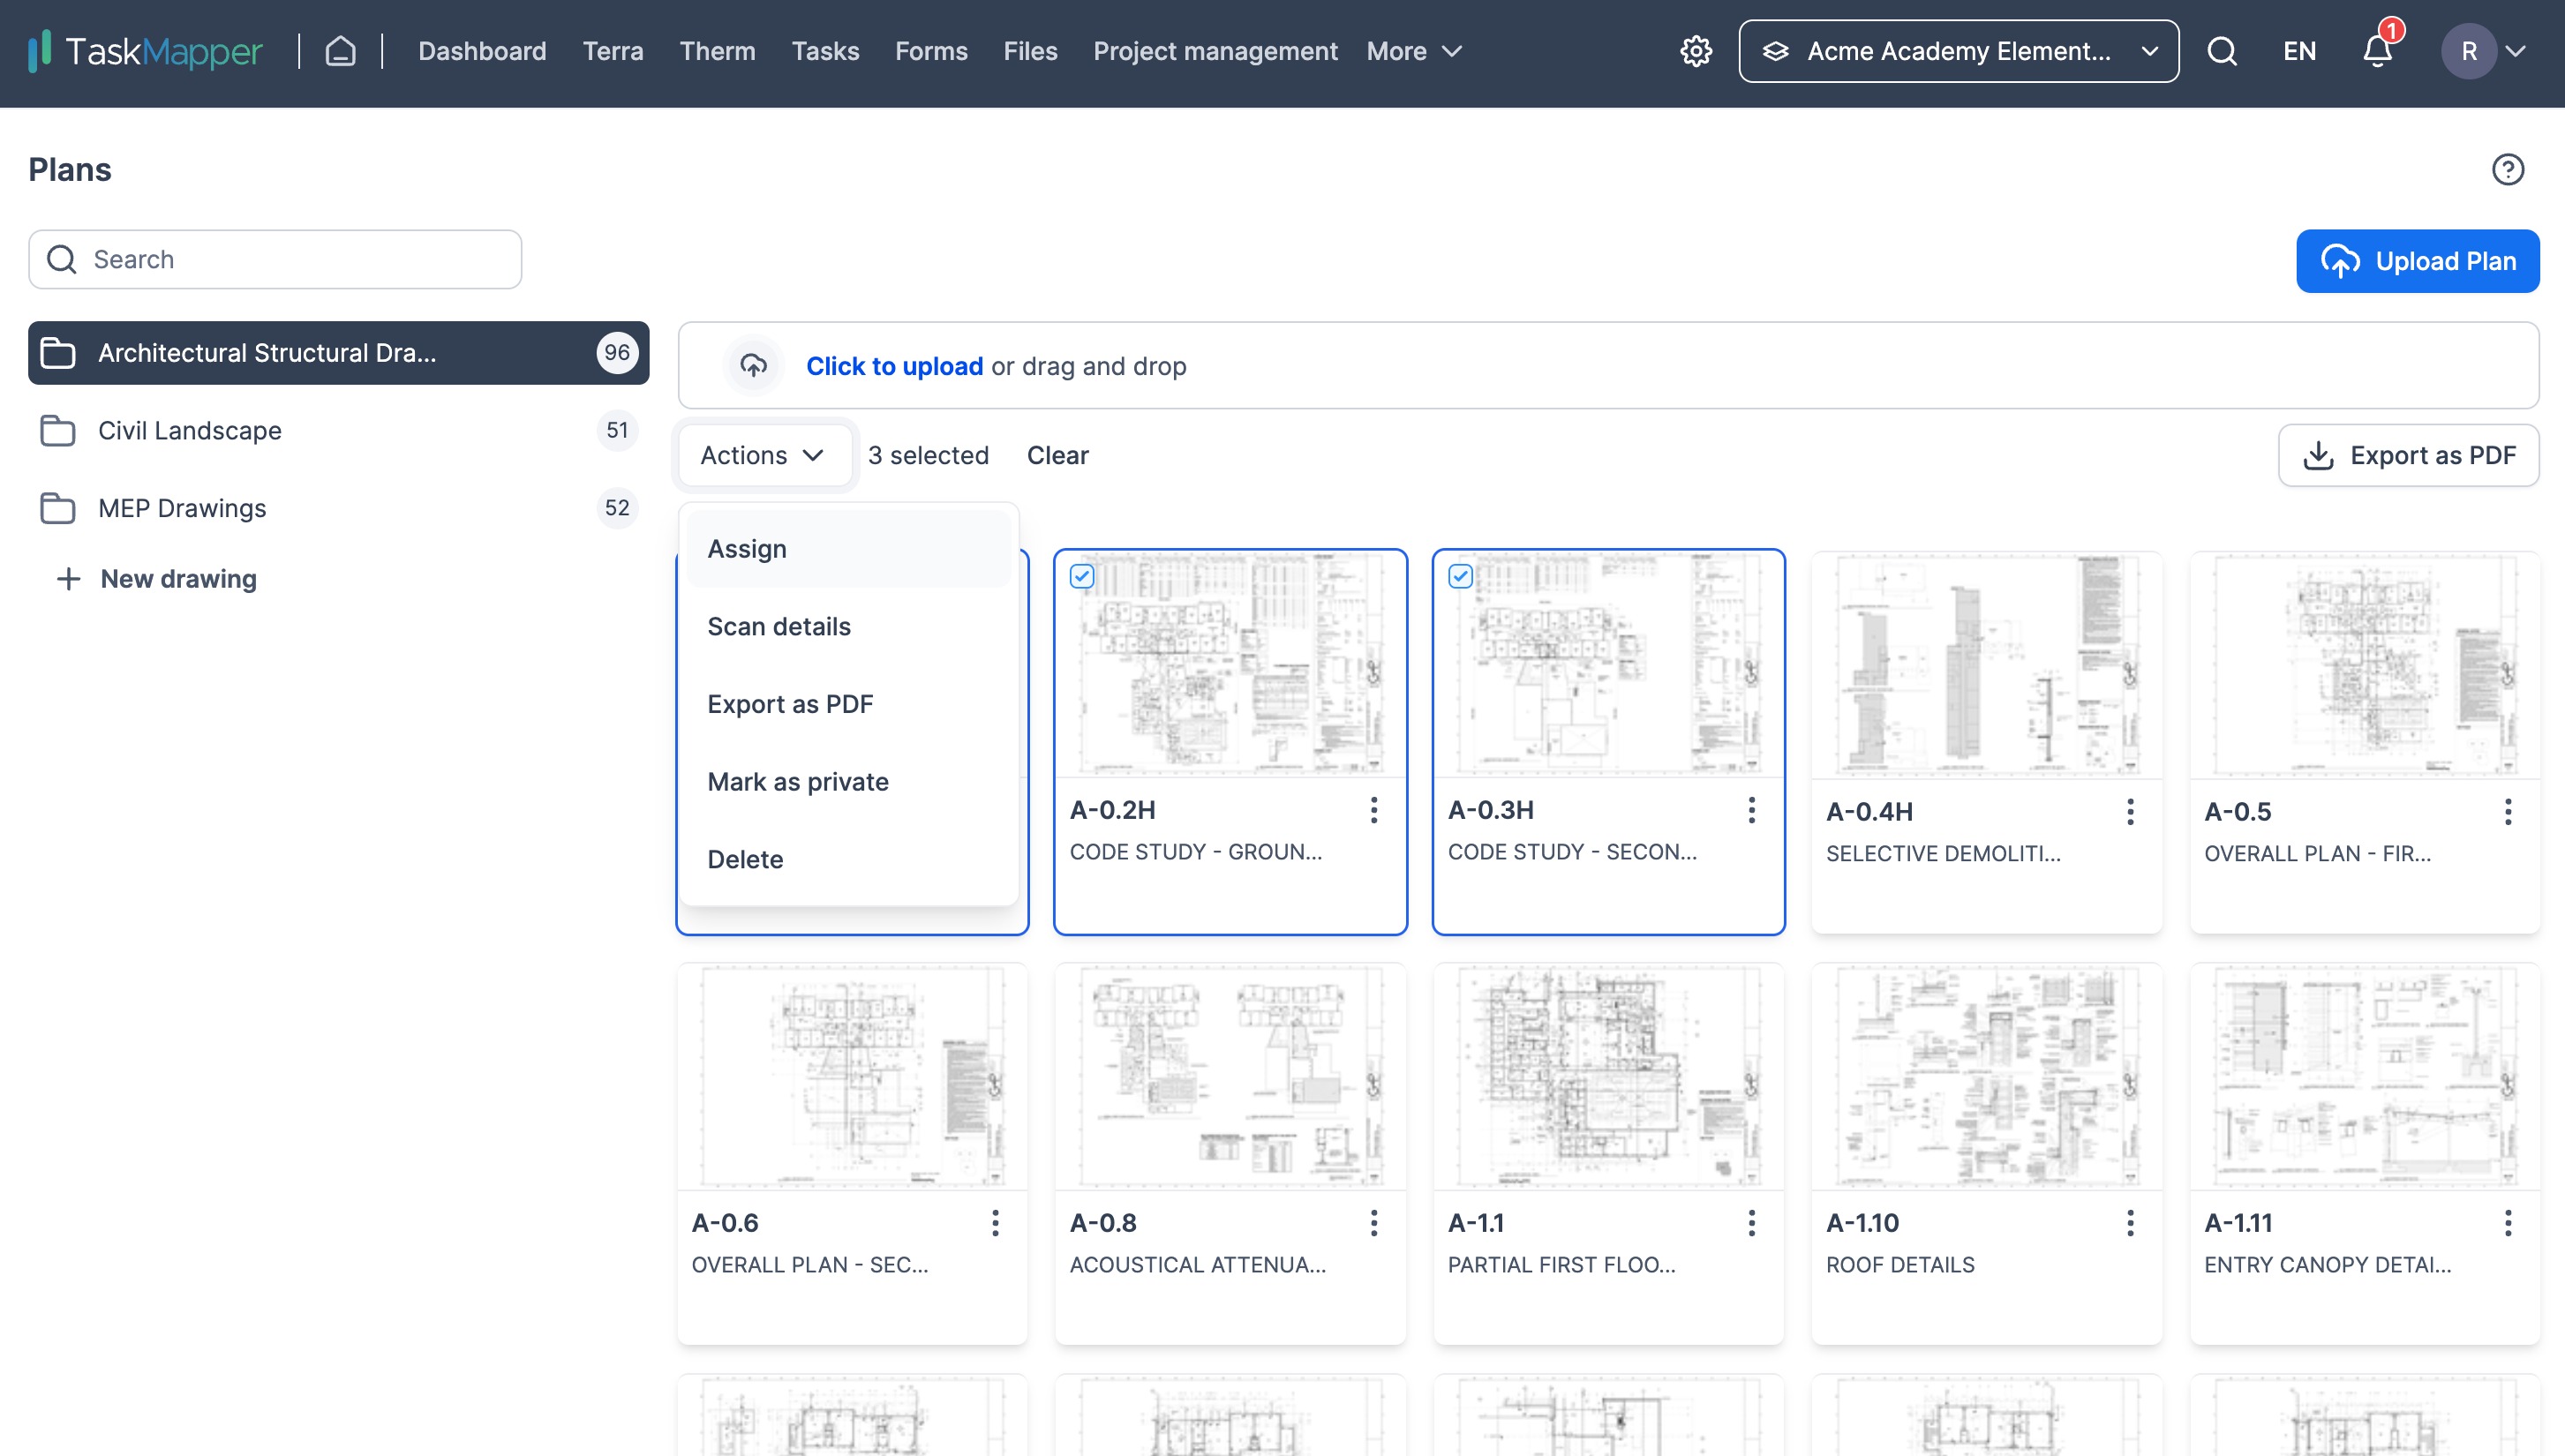Expand the user account chevron
Viewport: 2565px width, 1456px height.
pyautogui.click(x=2516, y=51)
